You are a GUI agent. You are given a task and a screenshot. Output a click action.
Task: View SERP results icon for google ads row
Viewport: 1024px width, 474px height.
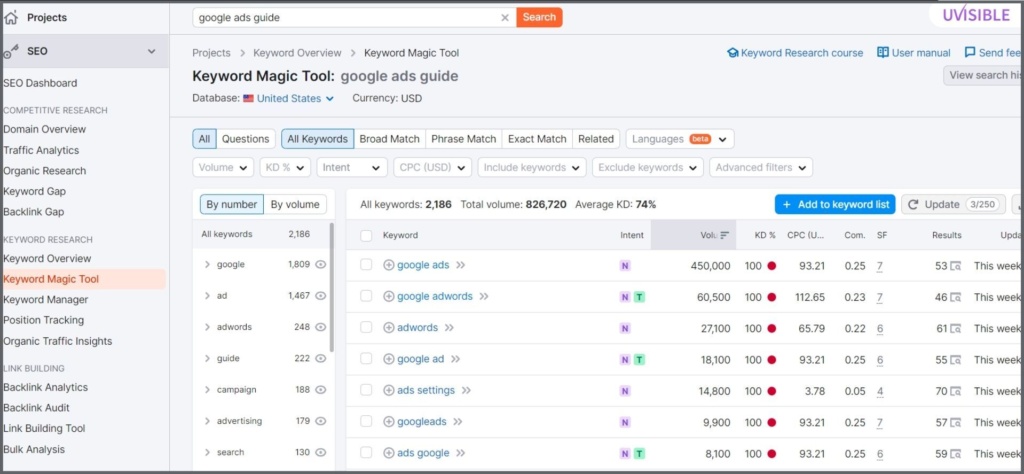point(955,266)
